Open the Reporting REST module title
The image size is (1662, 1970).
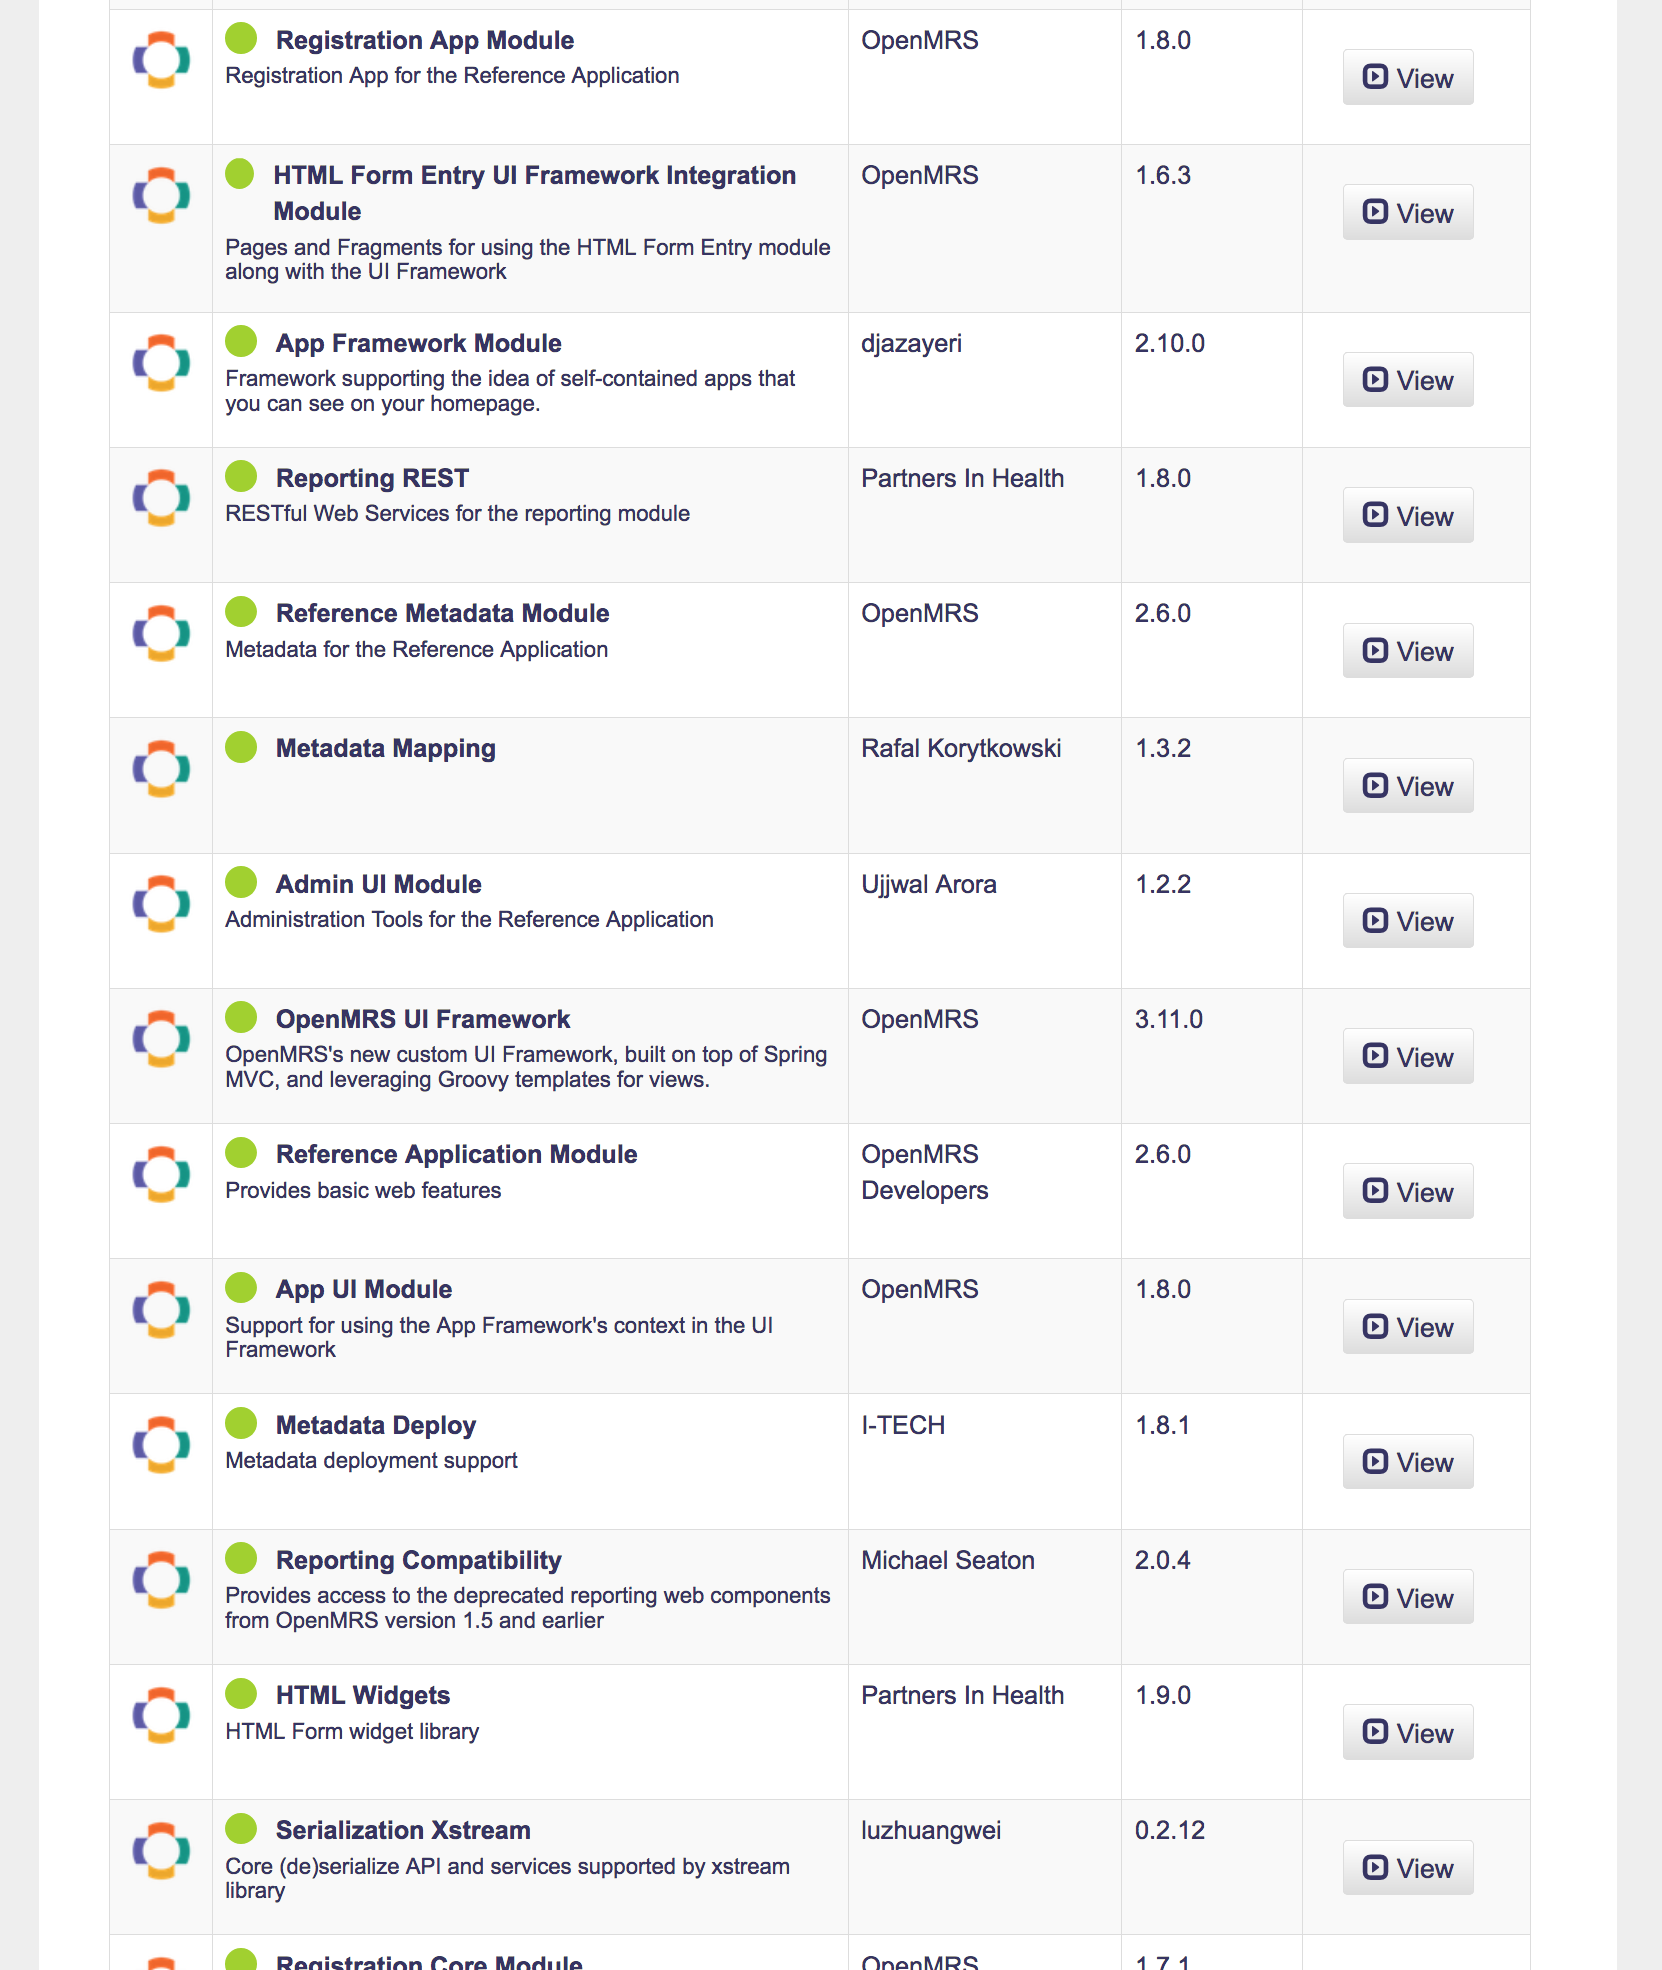click(x=372, y=478)
